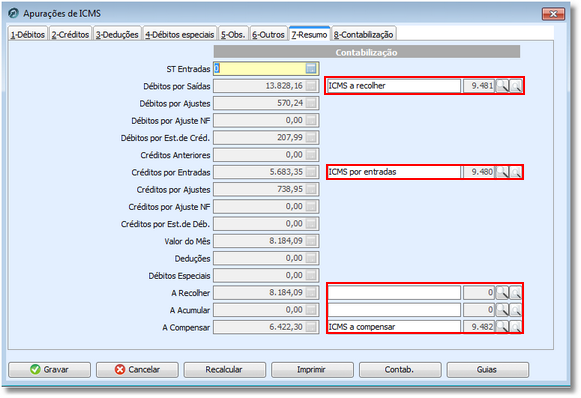581x398 pixels.
Task: Click larger magnifier beside ICMS a compensar code
Action: coord(502,326)
